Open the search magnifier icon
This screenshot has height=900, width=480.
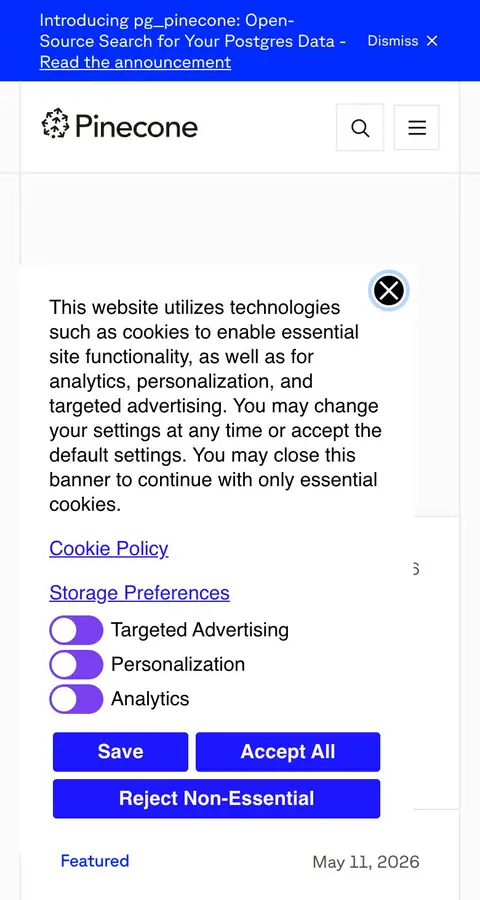(x=360, y=127)
